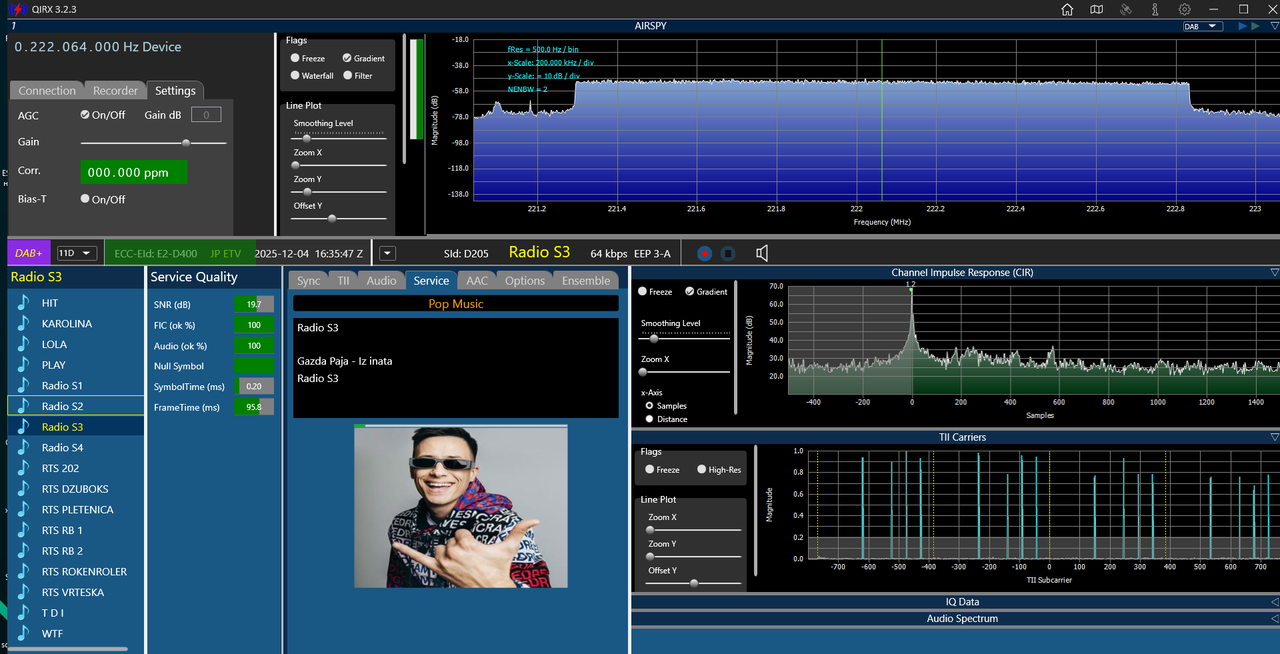1280x654 pixels.
Task: Click the music note icon beside RTS VRTESKA
Action: click(24, 592)
